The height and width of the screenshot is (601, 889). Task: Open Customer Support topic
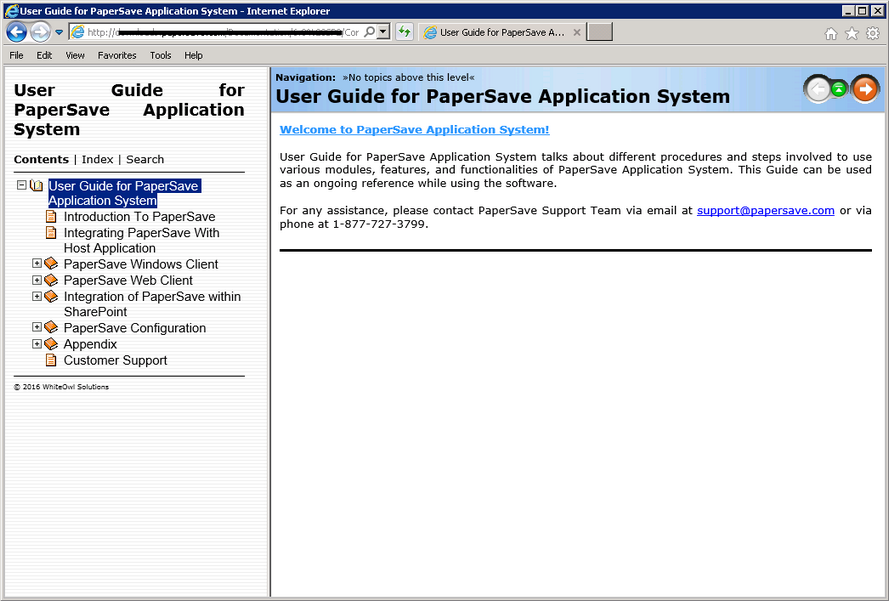point(116,361)
